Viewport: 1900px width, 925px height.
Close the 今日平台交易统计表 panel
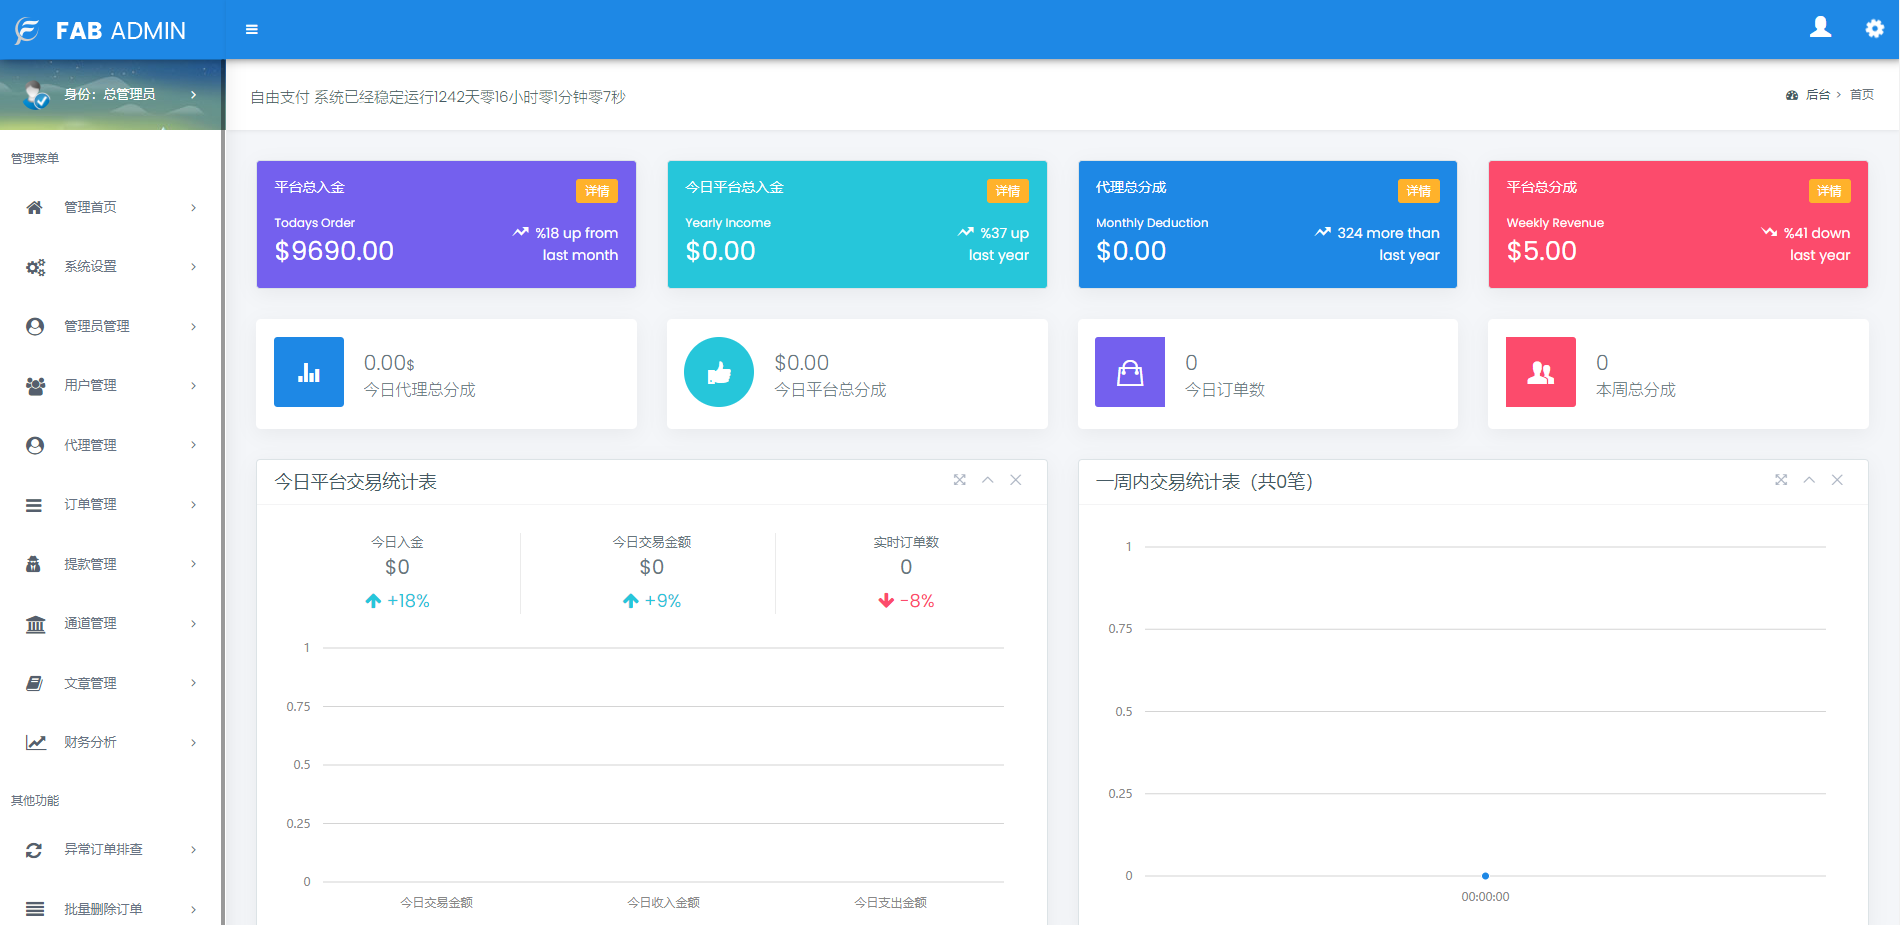tap(1016, 480)
